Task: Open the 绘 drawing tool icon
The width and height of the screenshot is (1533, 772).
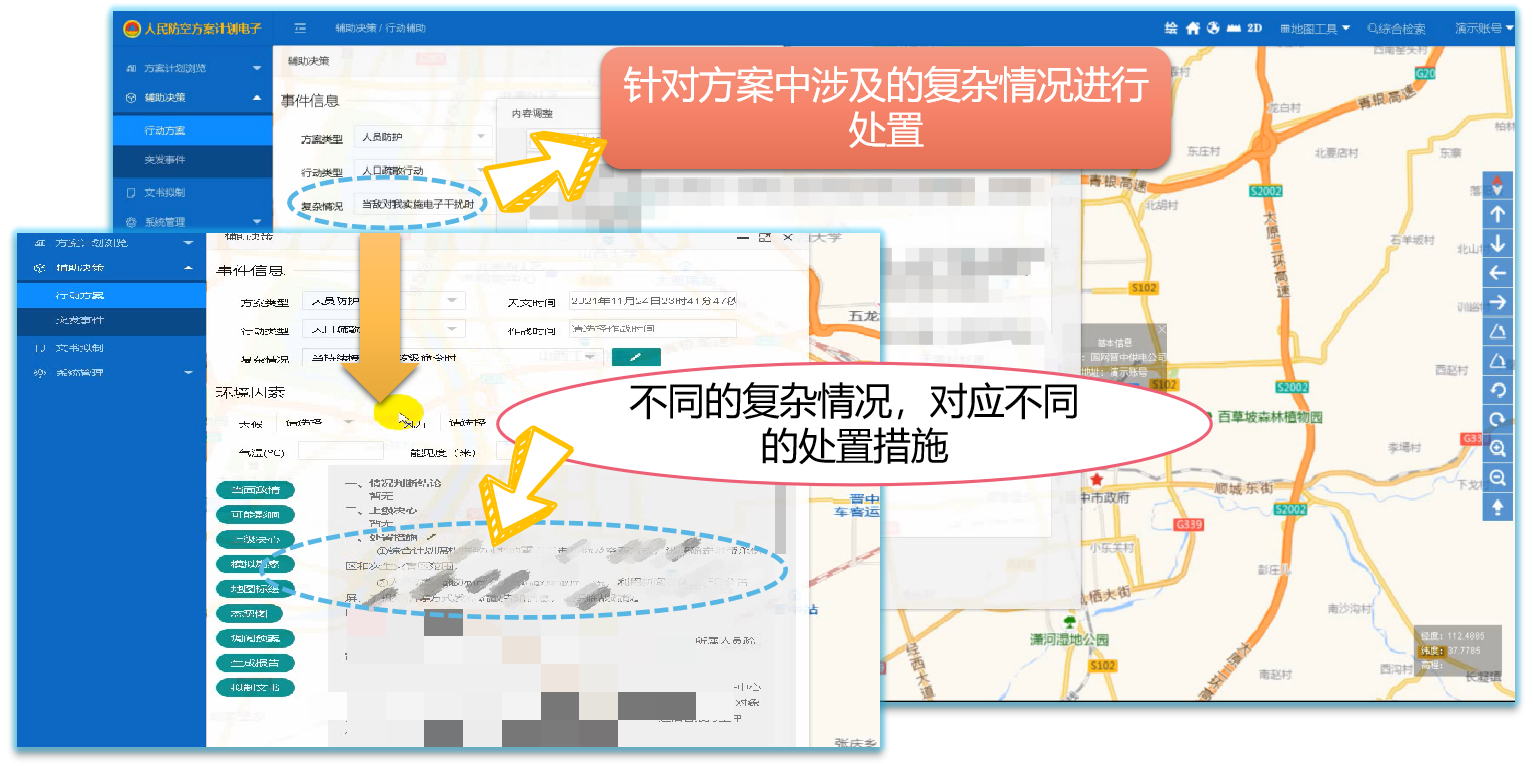Action: pos(1171,28)
